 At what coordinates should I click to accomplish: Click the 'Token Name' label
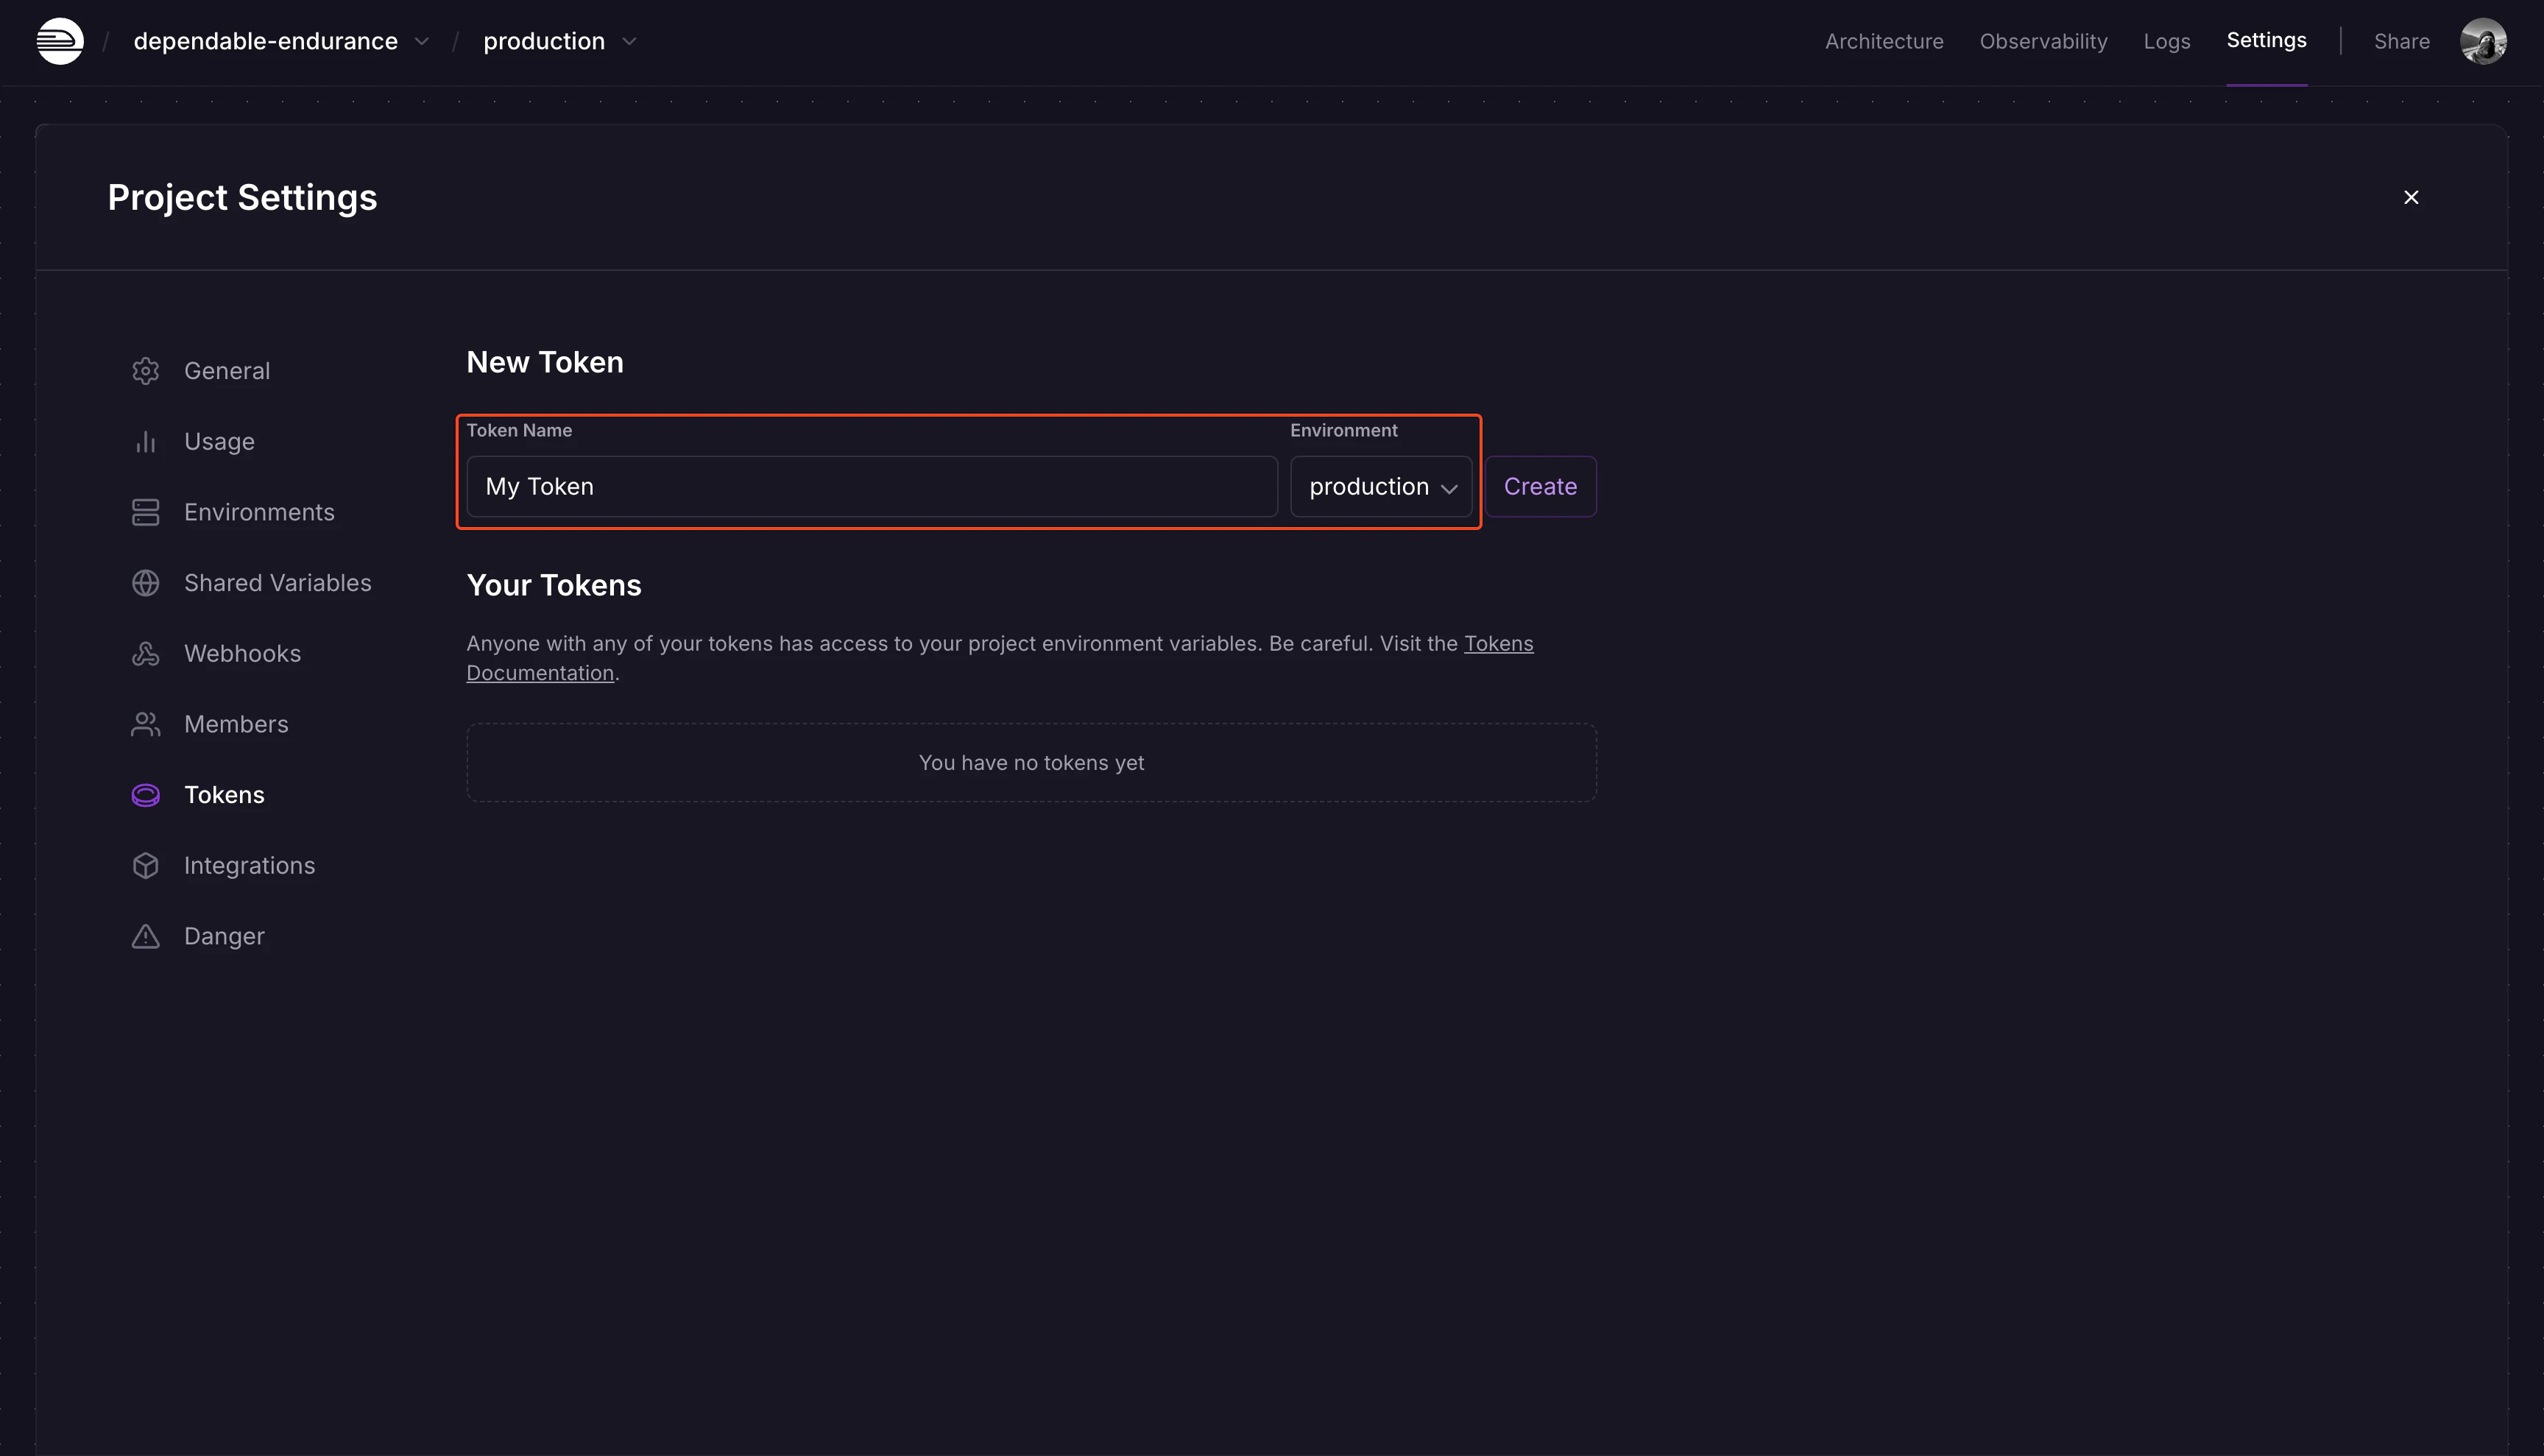(x=519, y=431)
